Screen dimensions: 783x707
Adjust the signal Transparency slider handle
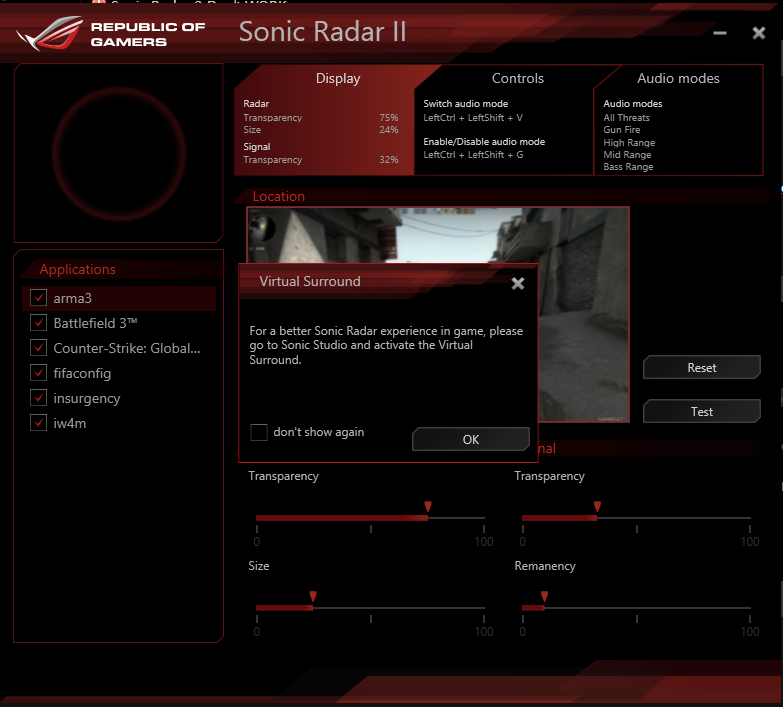tap(597, 507)
